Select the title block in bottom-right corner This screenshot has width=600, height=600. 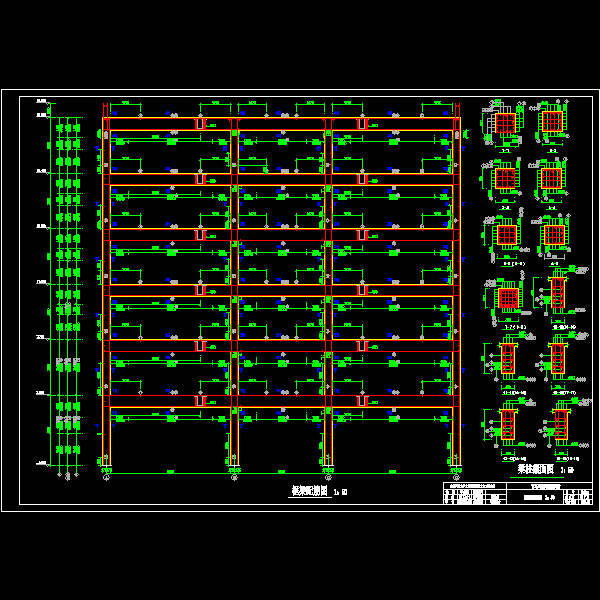coord(510,495)
